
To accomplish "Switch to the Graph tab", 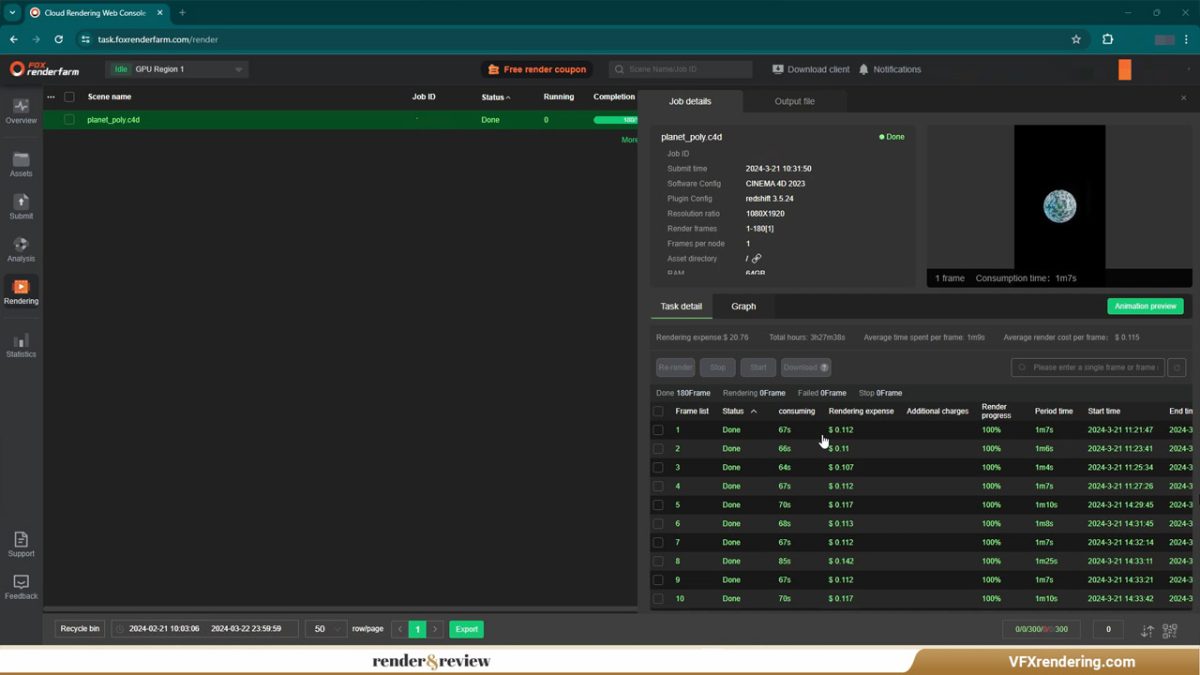I will 743,306.
